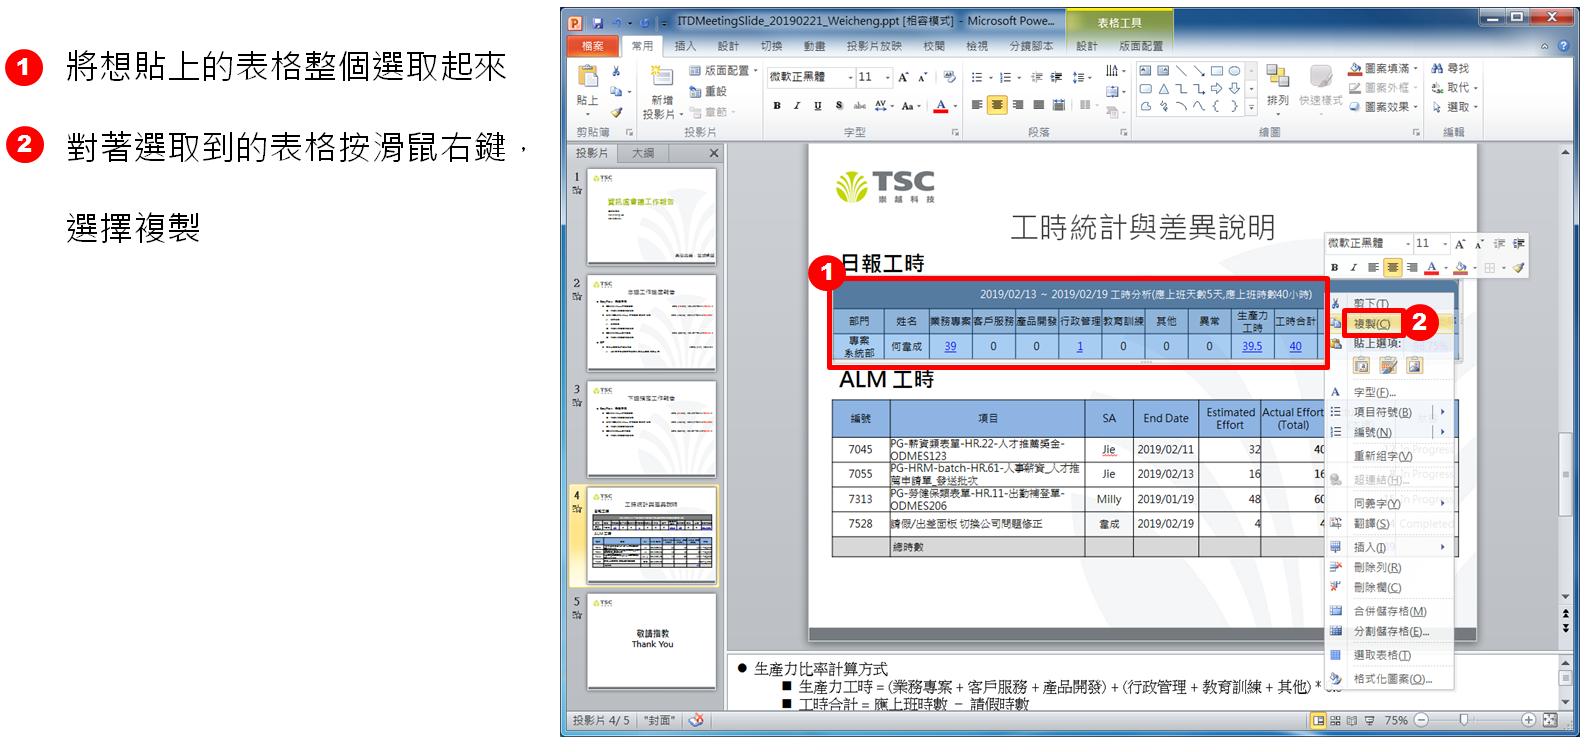1591x752 pixels.
Task: Click the 尋找 (Find) binoculars button
Action: click(1450, 69)
